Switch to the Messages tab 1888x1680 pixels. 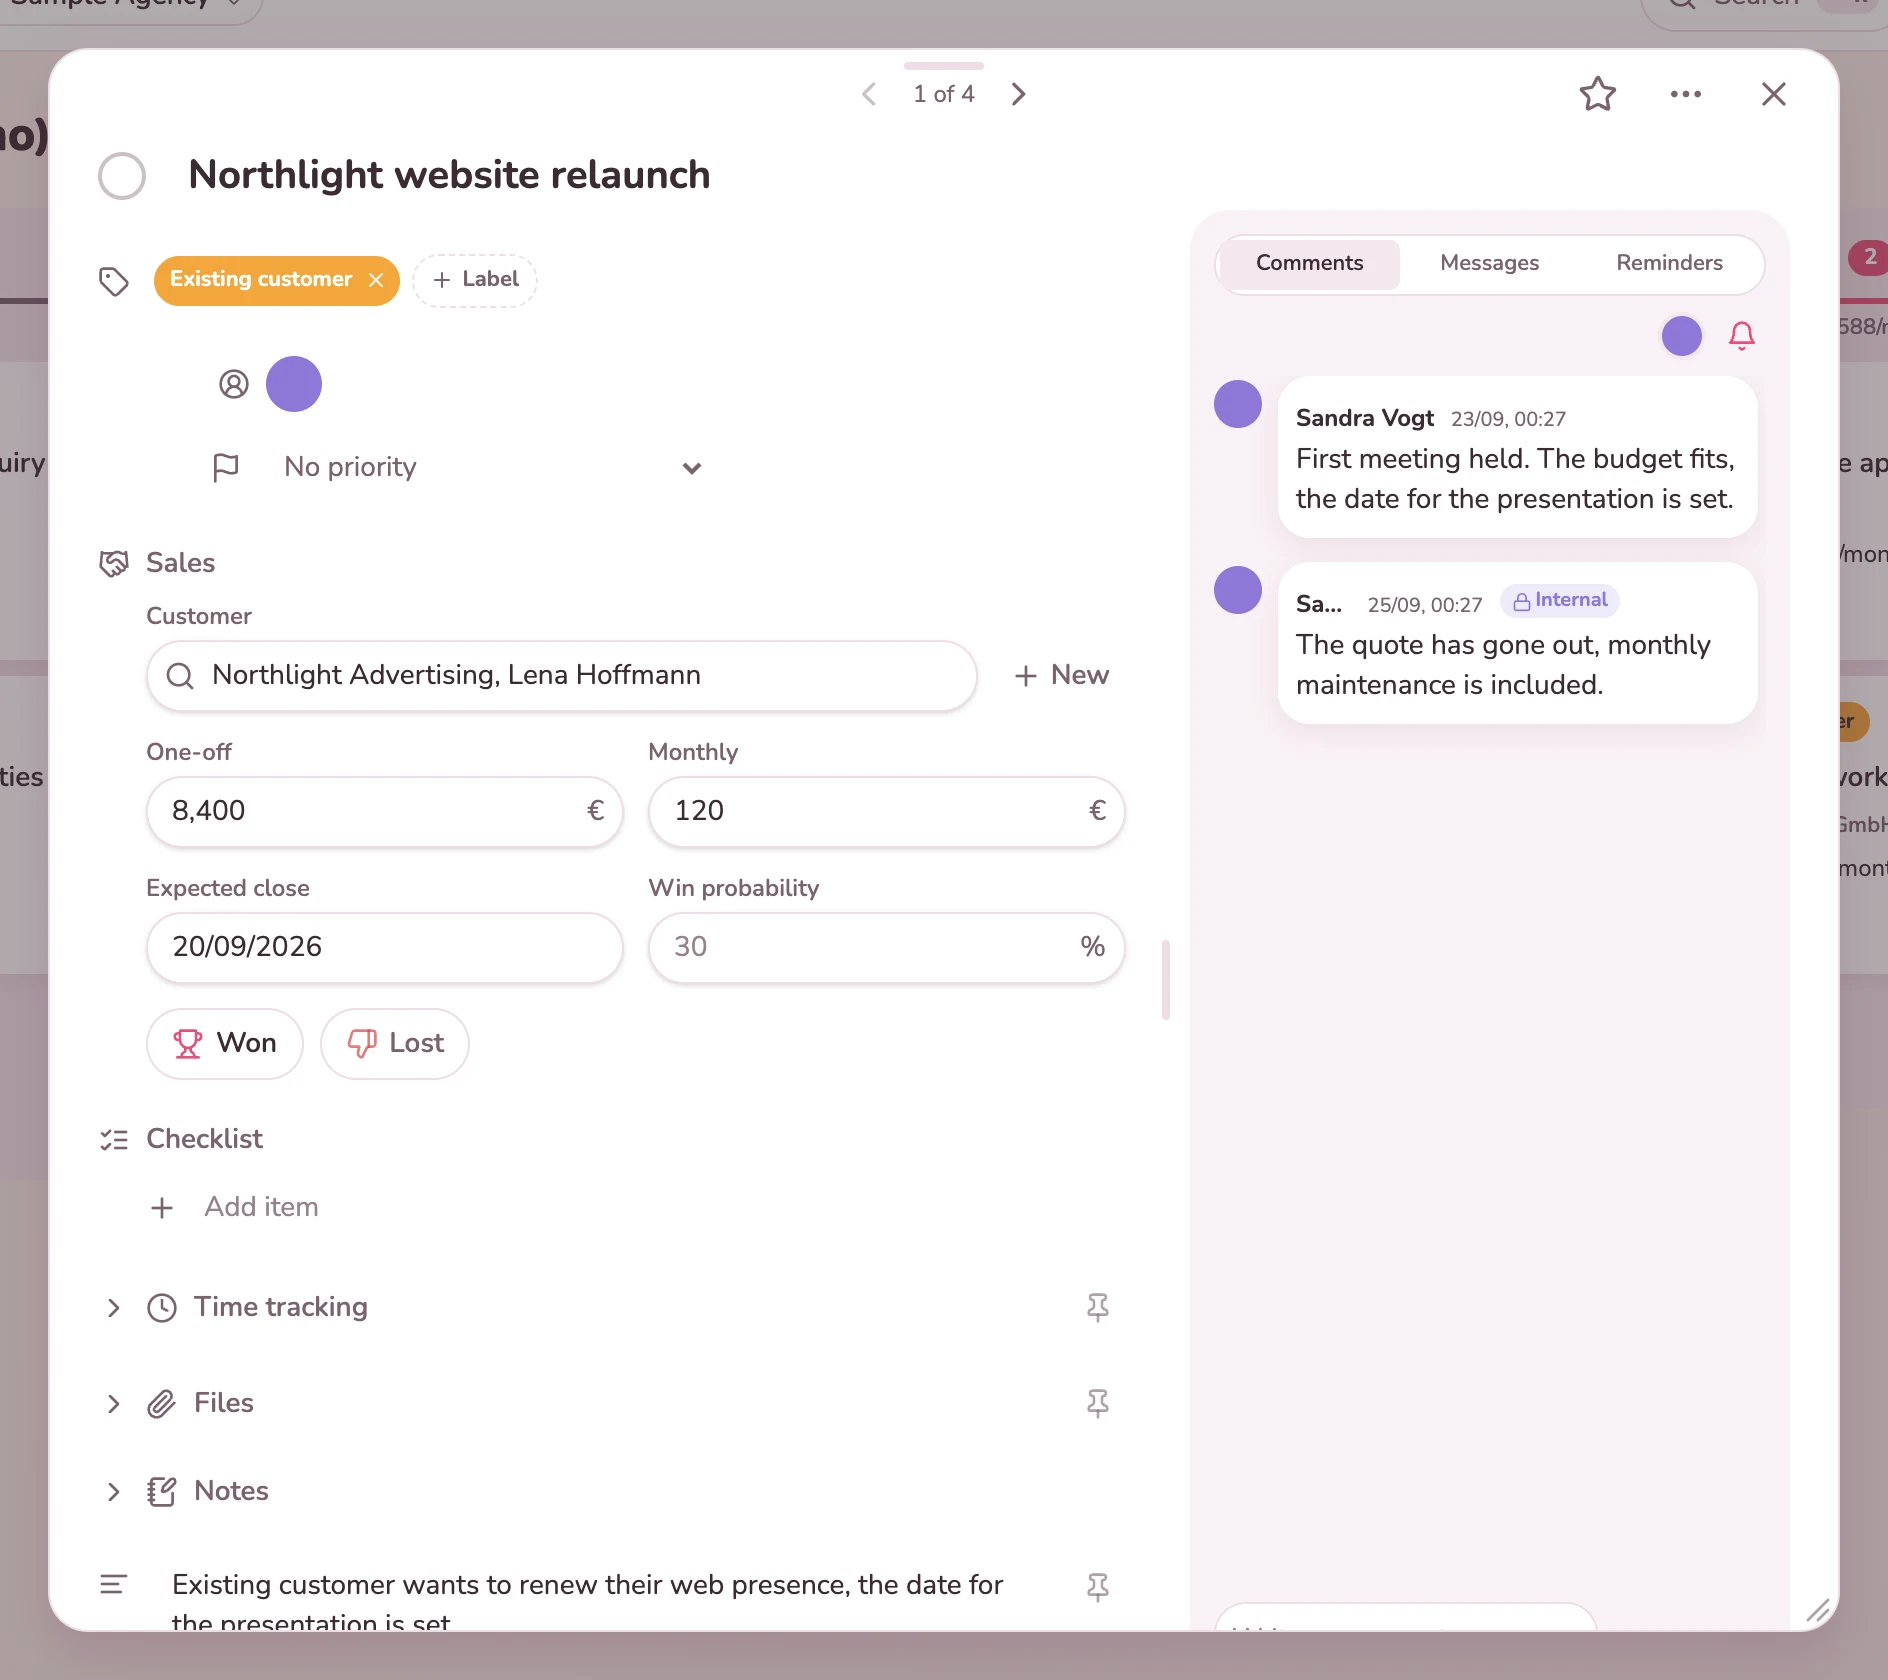(x=1490, y=264)
